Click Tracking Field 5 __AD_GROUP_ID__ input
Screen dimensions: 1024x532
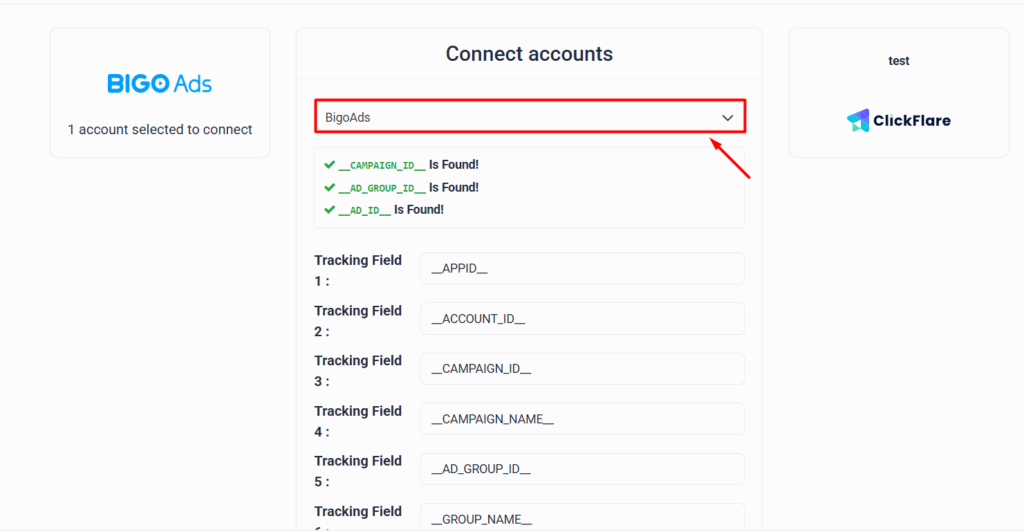click(582, 469)
